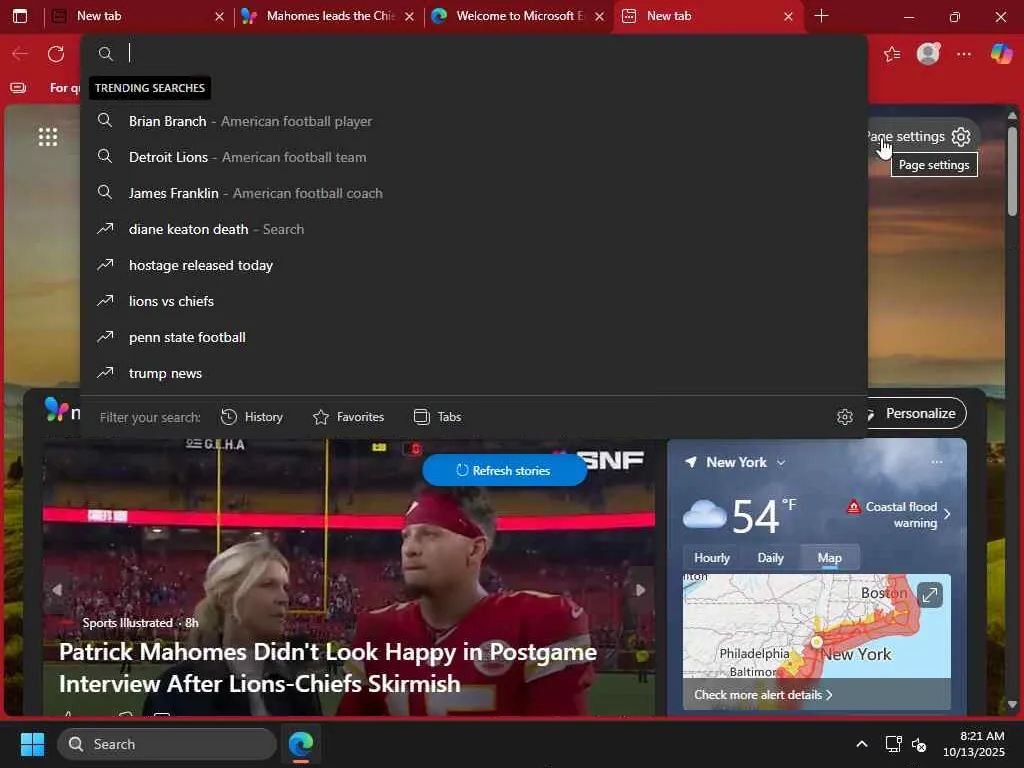Expand the New York location dropdown
This screenshot has height=768, width=1024.
point(781,462)
